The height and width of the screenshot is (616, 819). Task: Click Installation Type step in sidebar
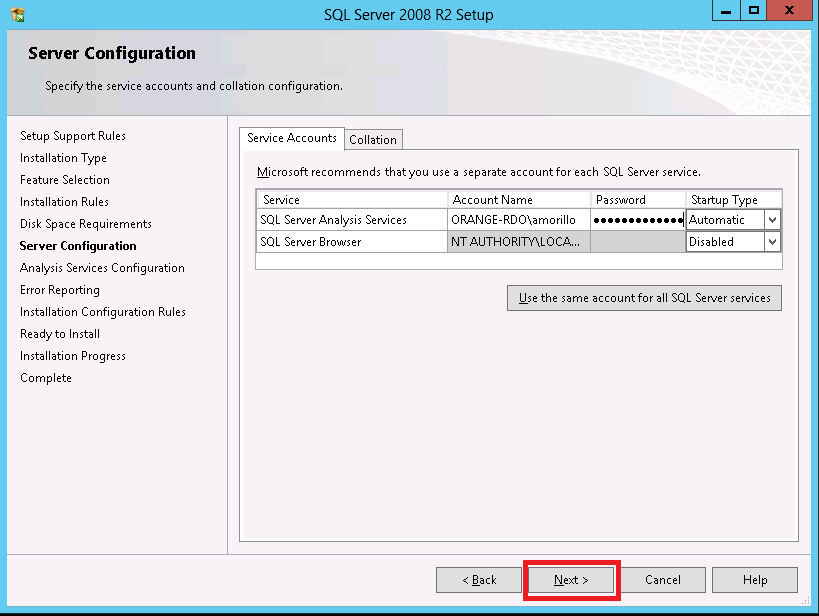[x=63, y=158]
